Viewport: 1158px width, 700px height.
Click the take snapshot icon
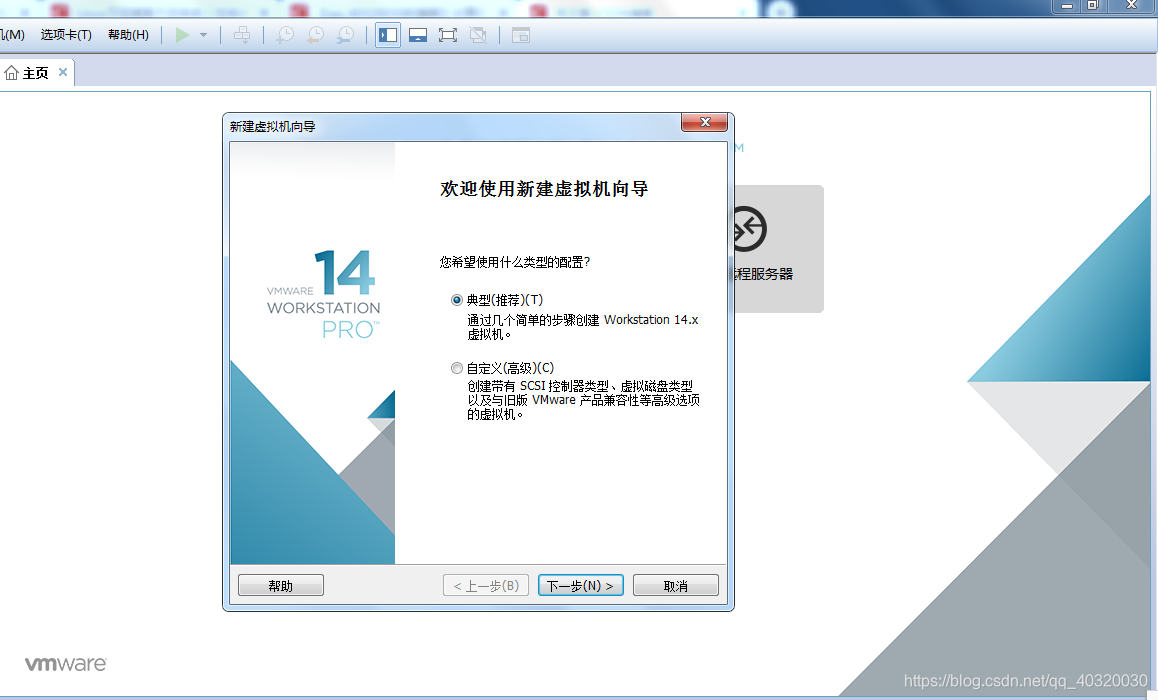coord(284,35)
